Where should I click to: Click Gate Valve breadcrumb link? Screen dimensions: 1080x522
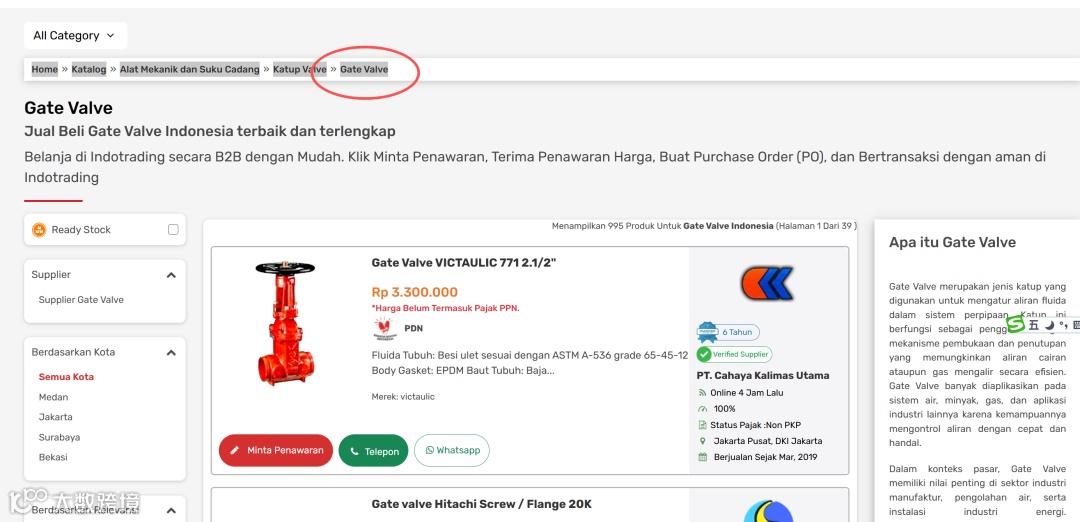point(364,70)
